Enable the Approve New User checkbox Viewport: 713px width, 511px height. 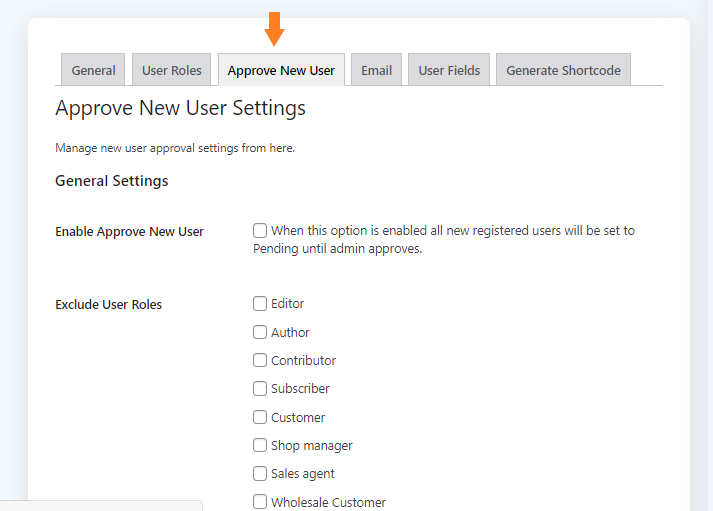260,230
